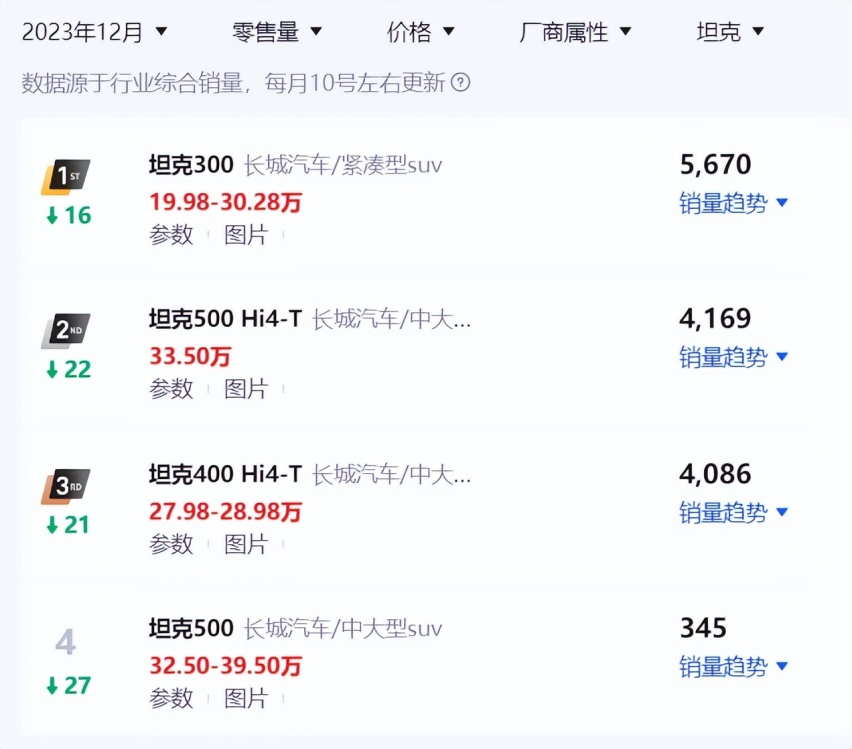This screenshot has width=852, height=749.
Task: Click the price 33.50万
Action: coord(190,357)
